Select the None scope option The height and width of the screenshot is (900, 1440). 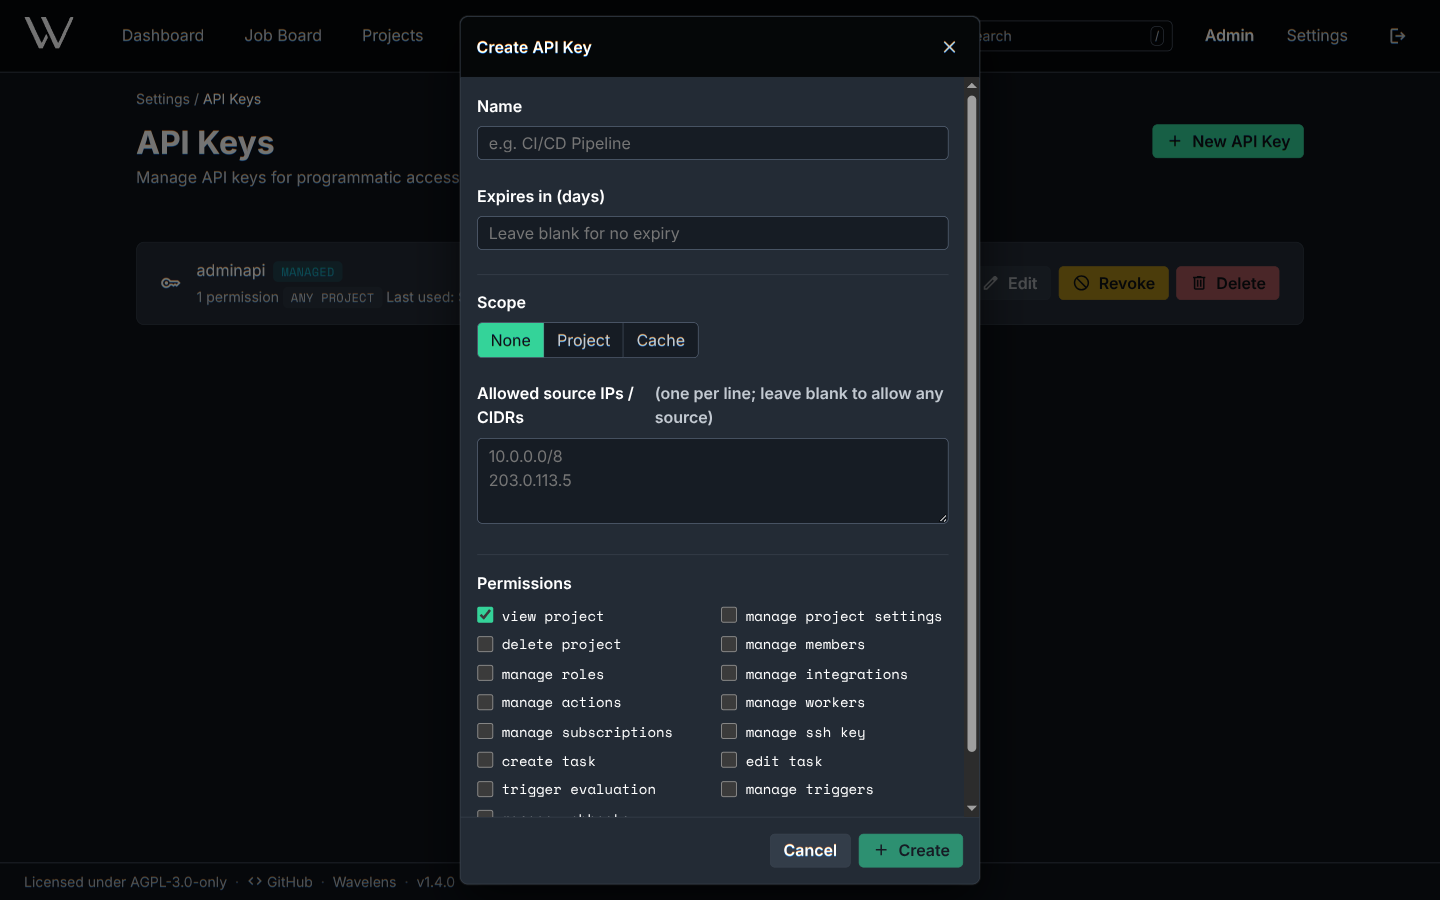click(510, 340)
